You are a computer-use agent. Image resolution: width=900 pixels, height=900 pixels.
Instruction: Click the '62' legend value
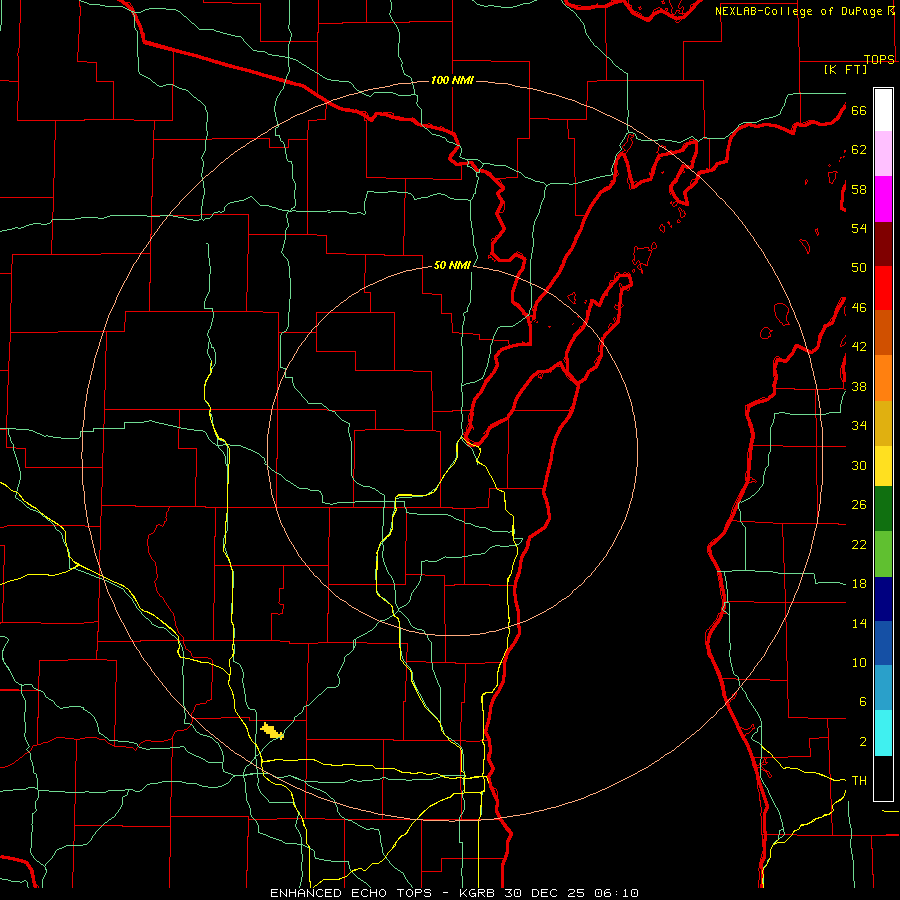coord(859,150)
